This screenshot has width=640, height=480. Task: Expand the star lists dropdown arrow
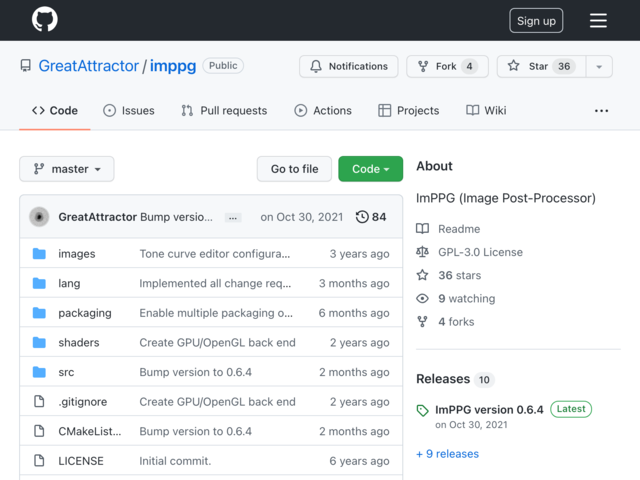pyautogui.click(x=599, y=66)
